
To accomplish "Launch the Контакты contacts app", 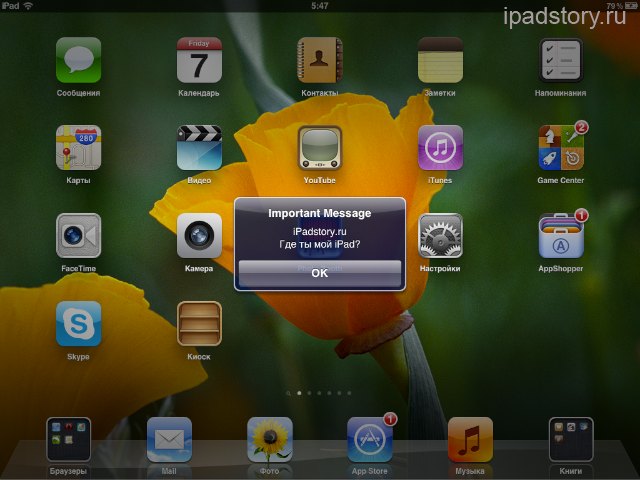I will coord(320,60).
